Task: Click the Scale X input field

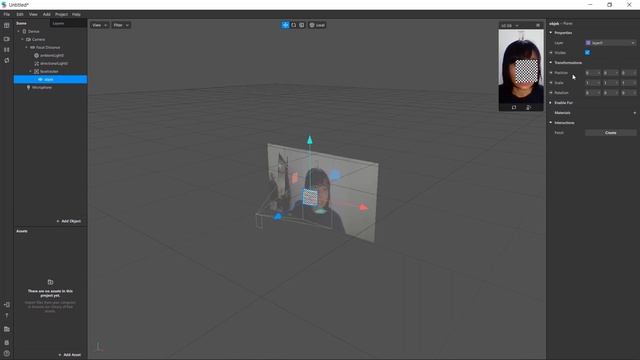Action: click(x=593, y=83)
